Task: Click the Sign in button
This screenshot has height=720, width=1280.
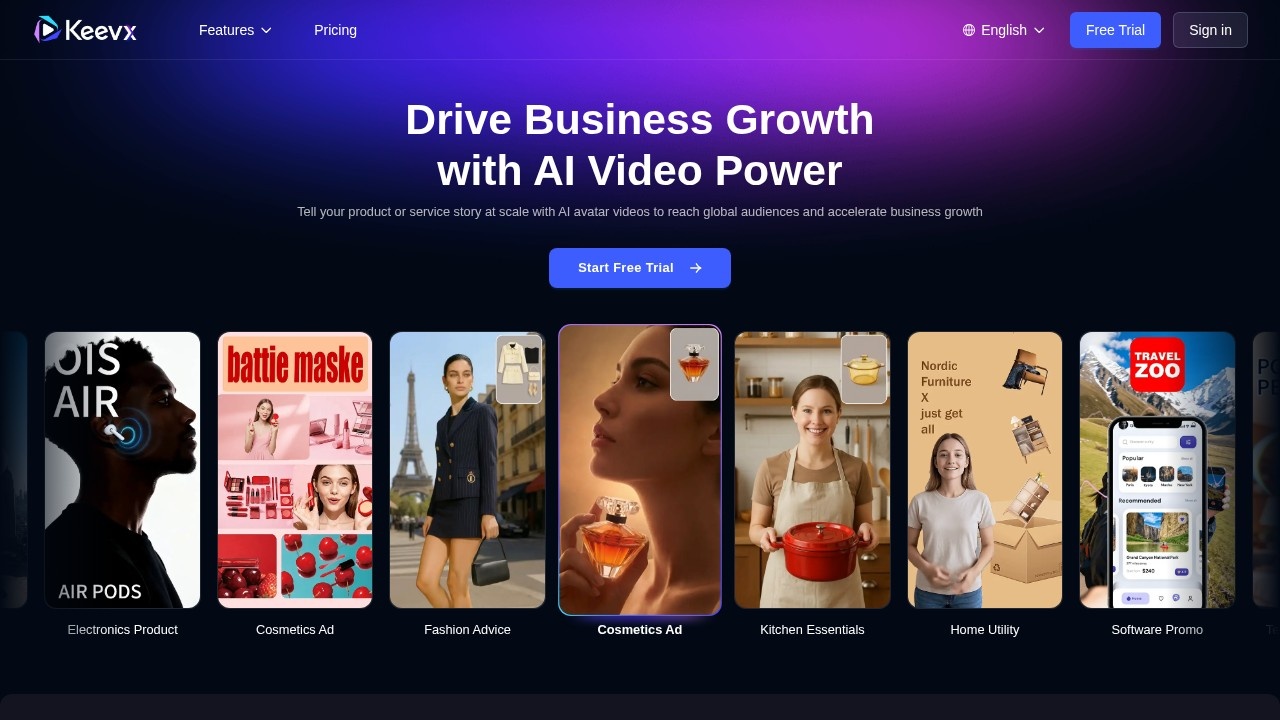Action: click(1210, 30)
